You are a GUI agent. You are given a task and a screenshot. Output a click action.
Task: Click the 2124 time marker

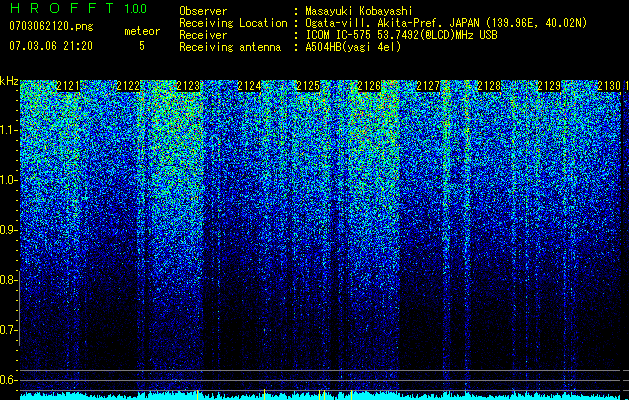tap(249, 86)
